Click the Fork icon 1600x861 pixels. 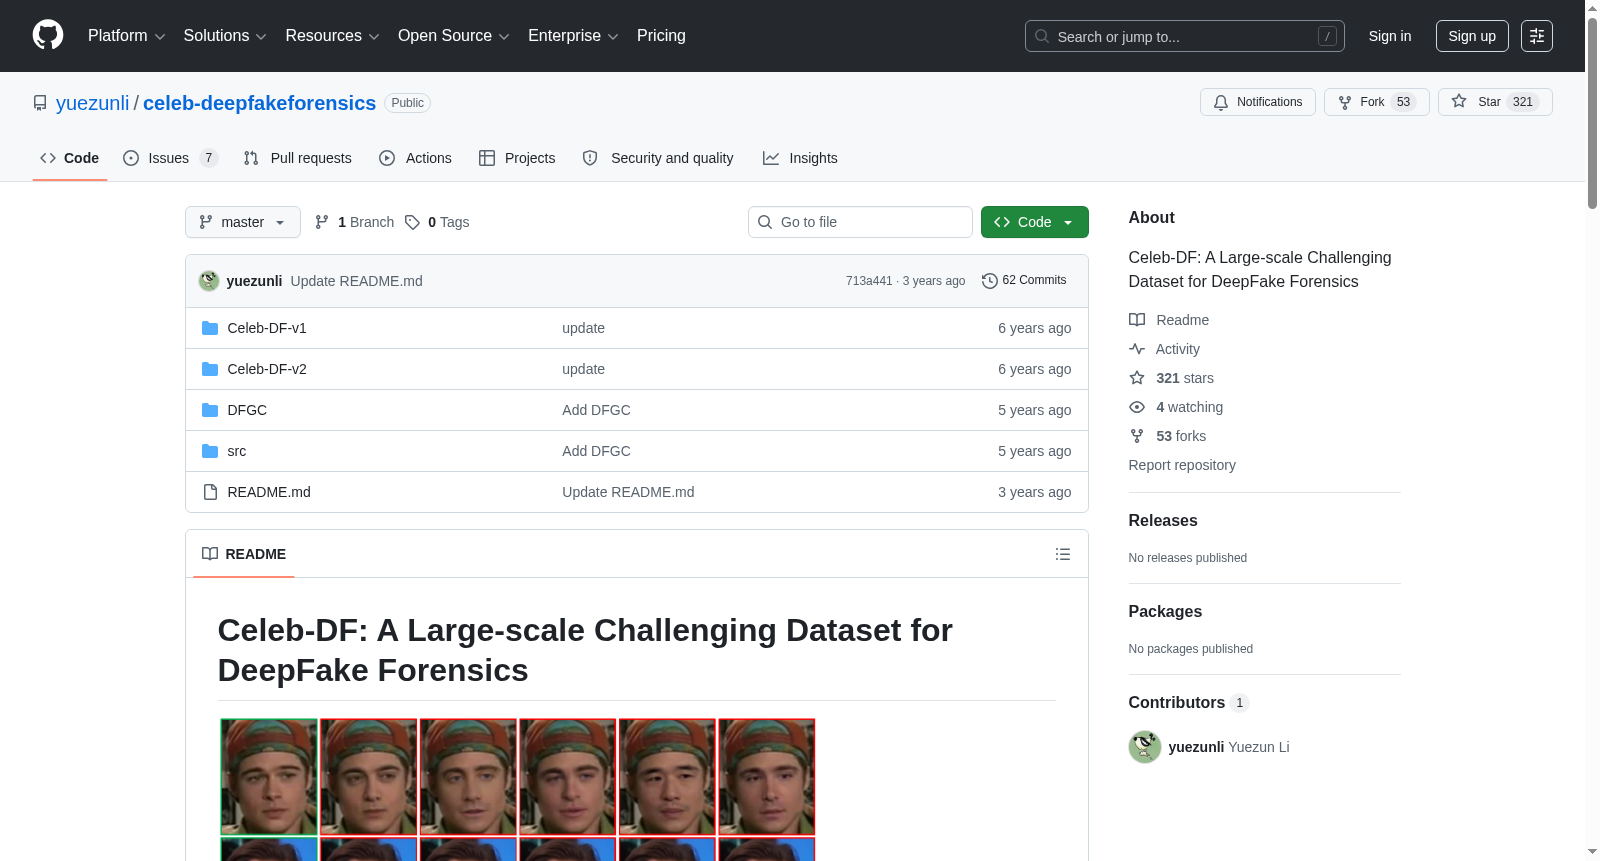point(1345,102)
